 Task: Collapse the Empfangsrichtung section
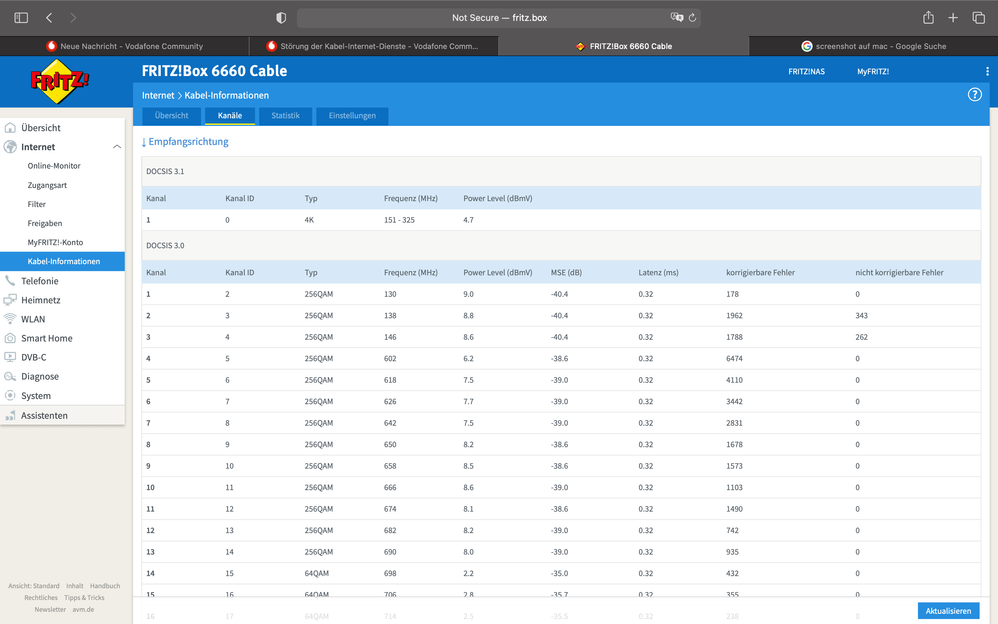pyautogui.click(x=185, y=141)
